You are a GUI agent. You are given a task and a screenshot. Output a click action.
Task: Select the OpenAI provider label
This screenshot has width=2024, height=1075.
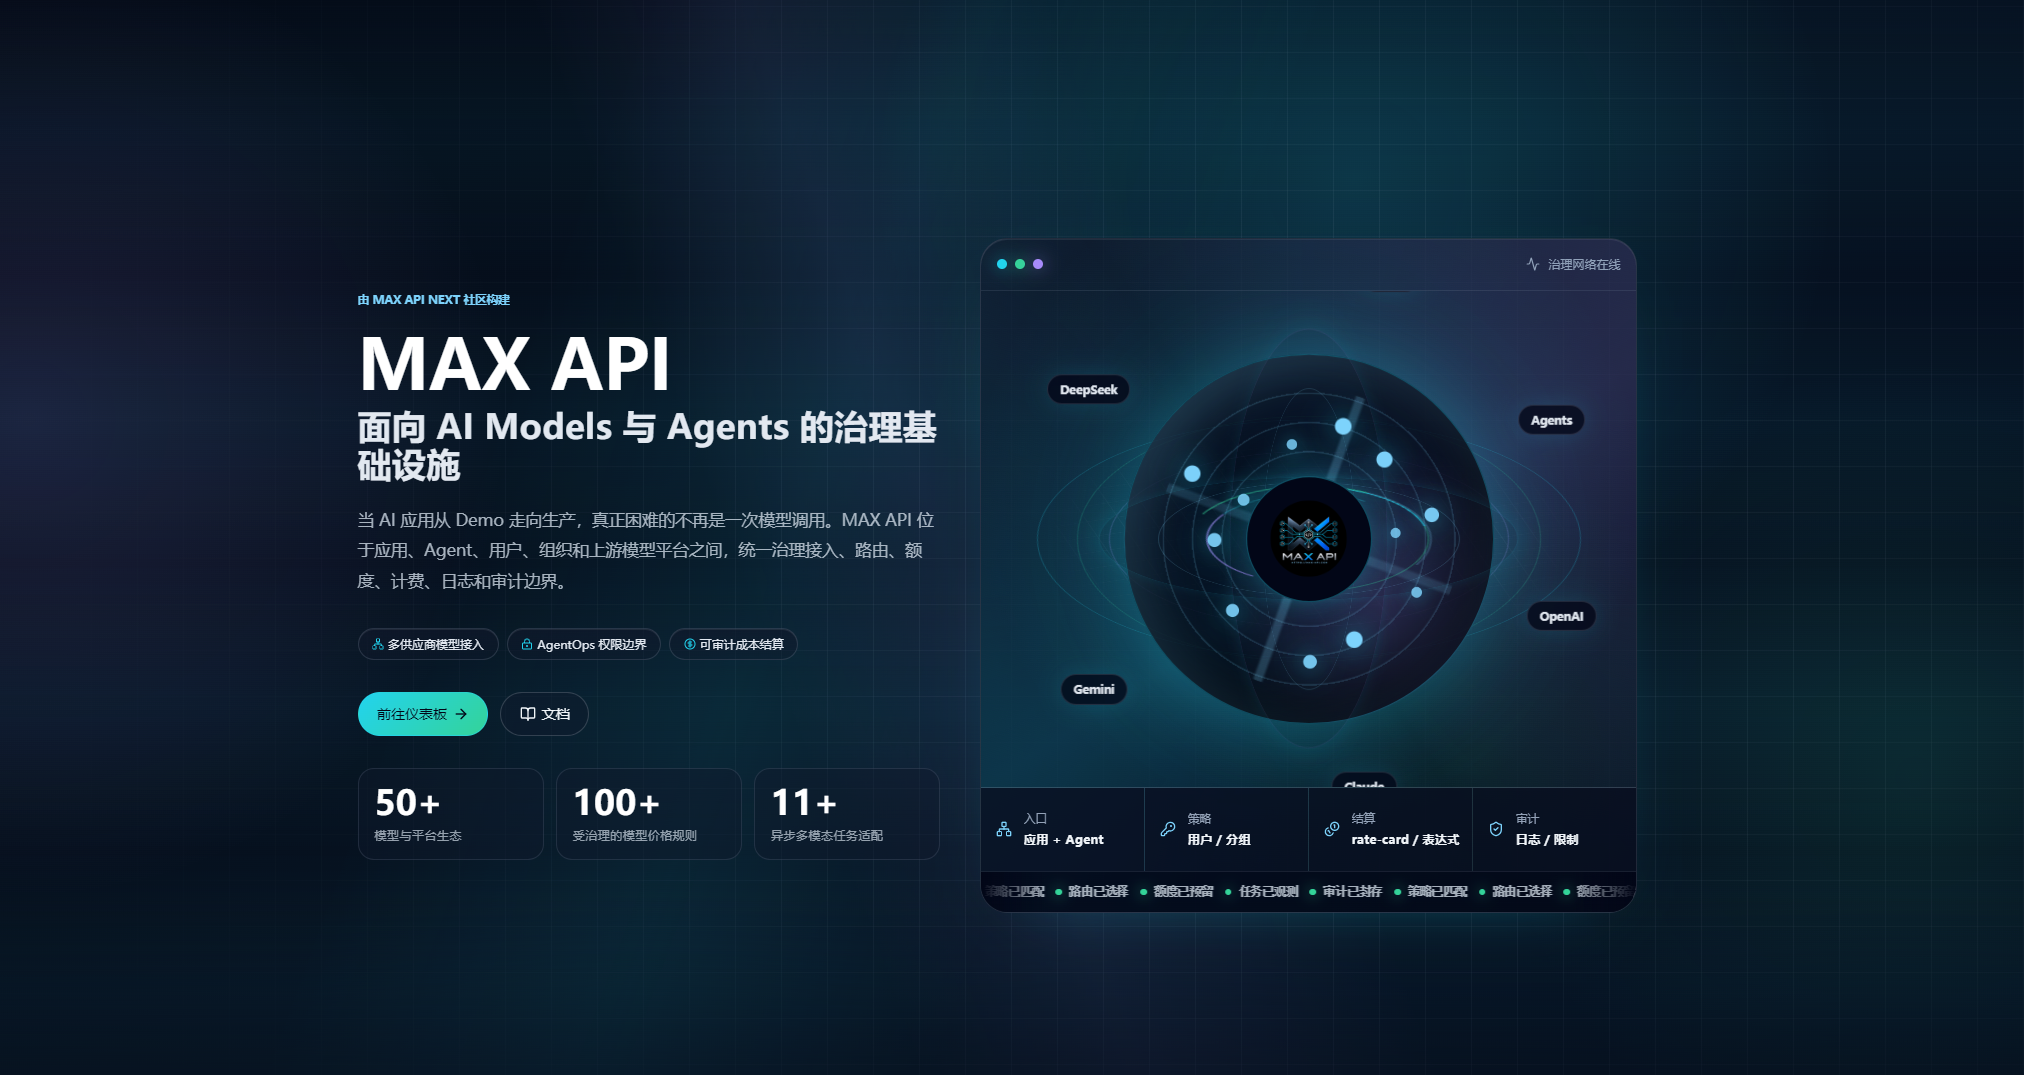click(1561, 617)
